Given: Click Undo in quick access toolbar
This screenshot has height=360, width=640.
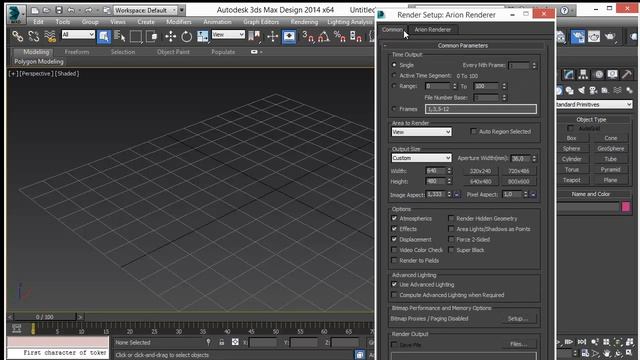Looking at the screenshot, I should point(71,10).
